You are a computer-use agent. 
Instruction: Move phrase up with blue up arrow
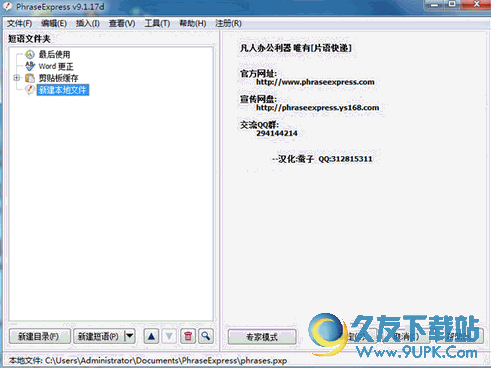[x=151, y=336]
